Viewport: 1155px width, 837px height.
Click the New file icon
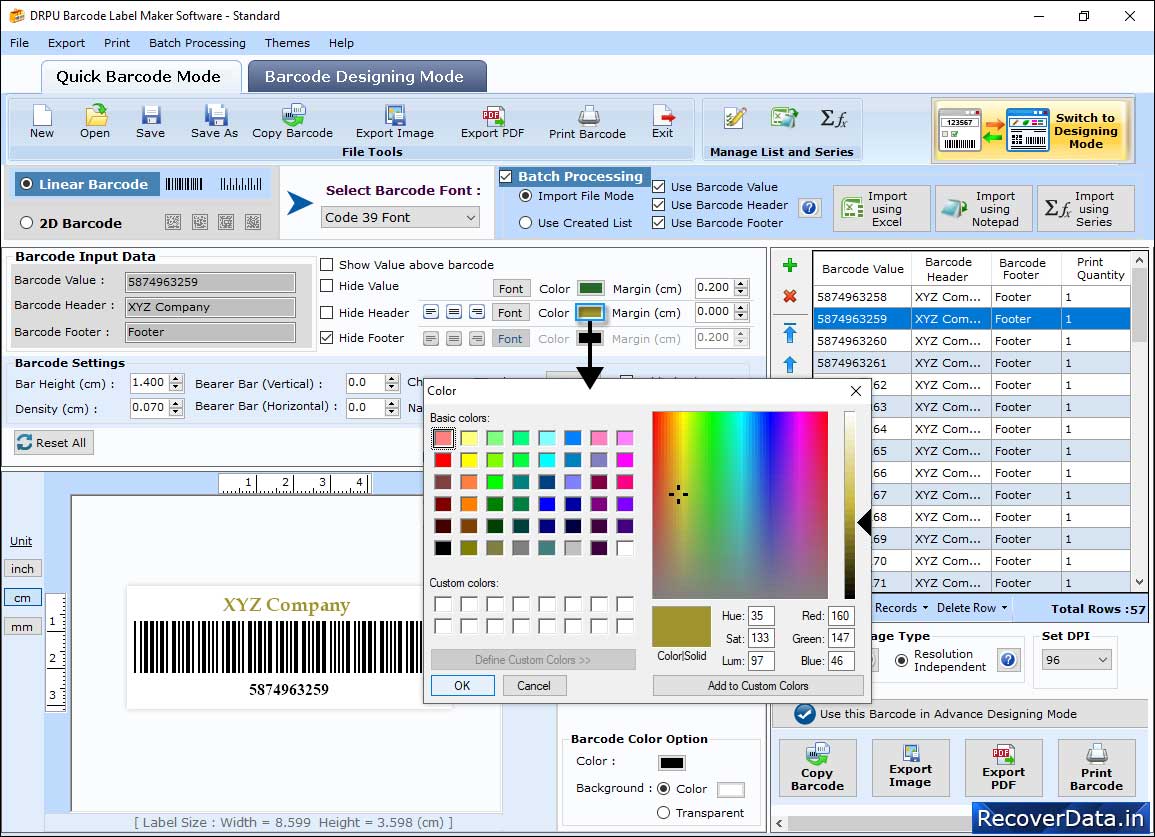coord(42,122)
